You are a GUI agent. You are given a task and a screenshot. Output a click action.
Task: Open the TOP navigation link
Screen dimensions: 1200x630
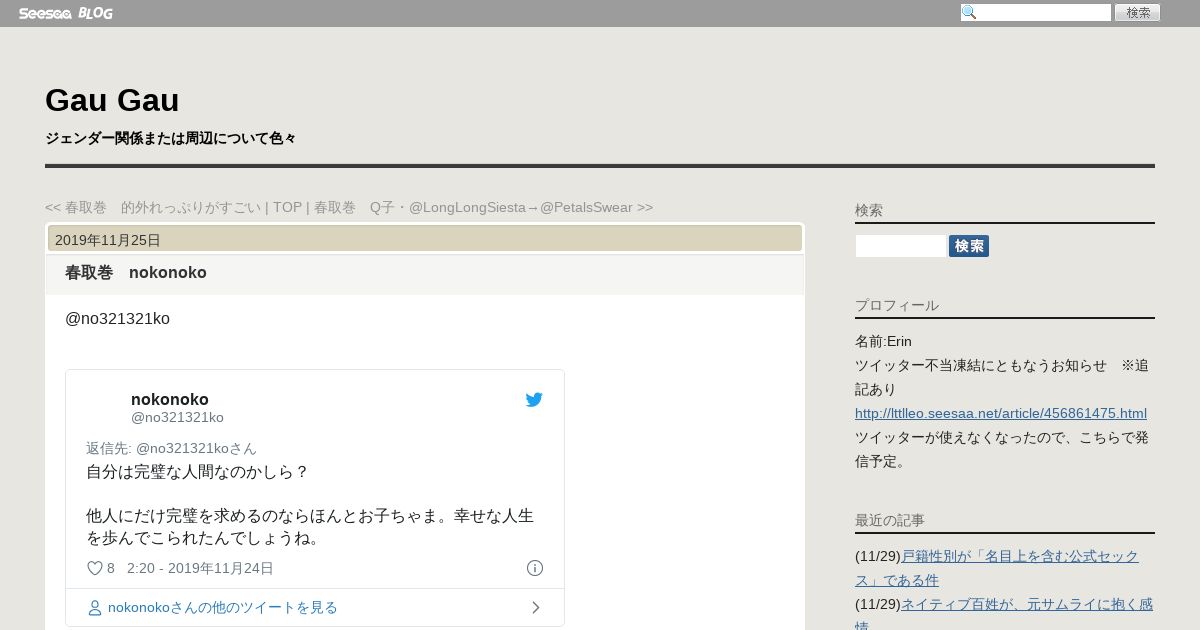(x=287, y=207)
